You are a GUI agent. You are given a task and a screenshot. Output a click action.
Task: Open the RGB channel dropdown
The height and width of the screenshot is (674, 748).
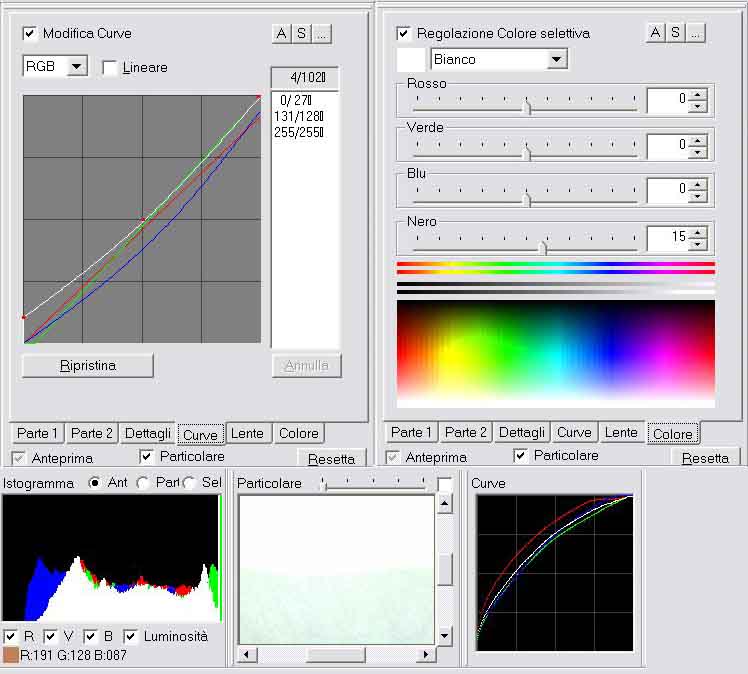tap(78, 67)
